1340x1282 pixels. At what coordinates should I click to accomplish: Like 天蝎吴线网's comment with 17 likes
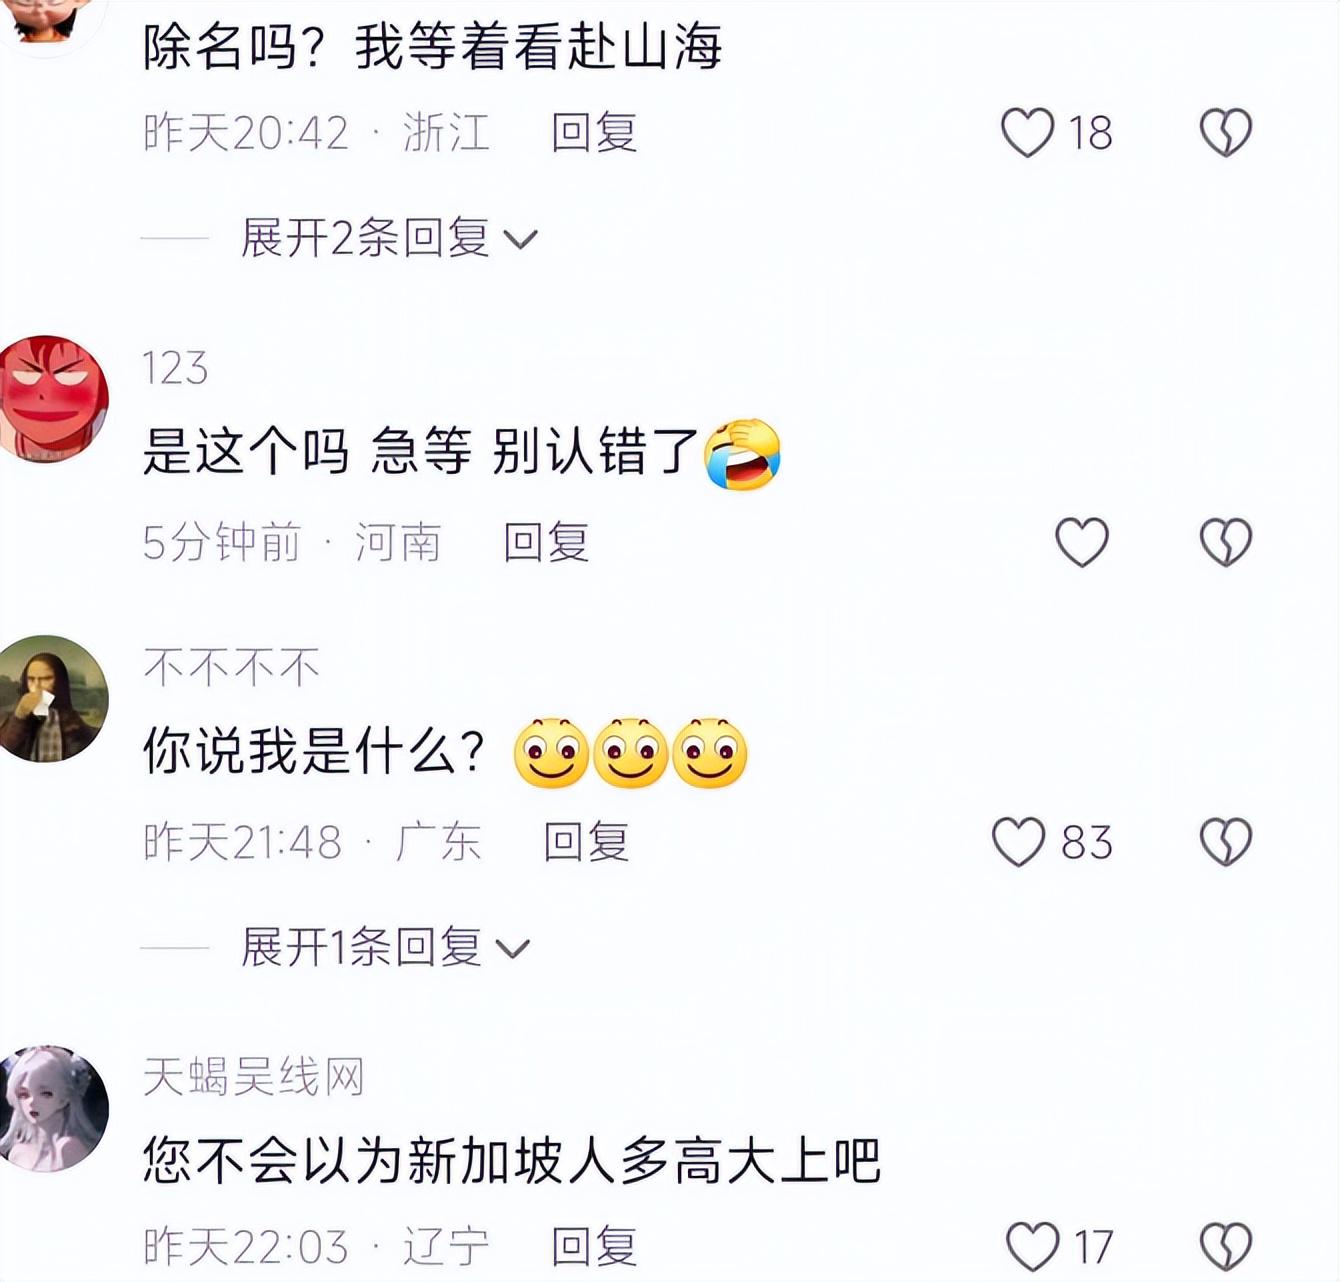click(x=1032, y=1247)
